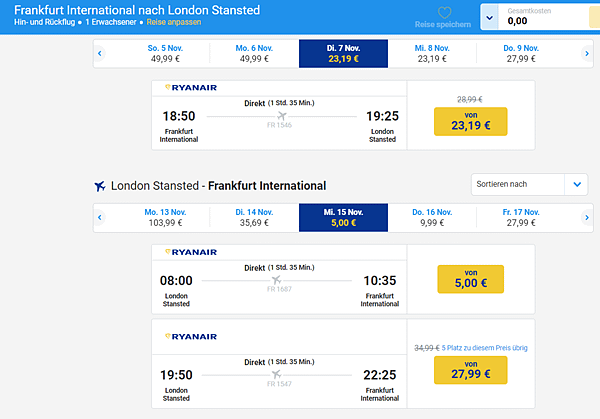
Task: Click the Ryanair logo on the 19:50 flight
Action: click(x=191, y=336)
